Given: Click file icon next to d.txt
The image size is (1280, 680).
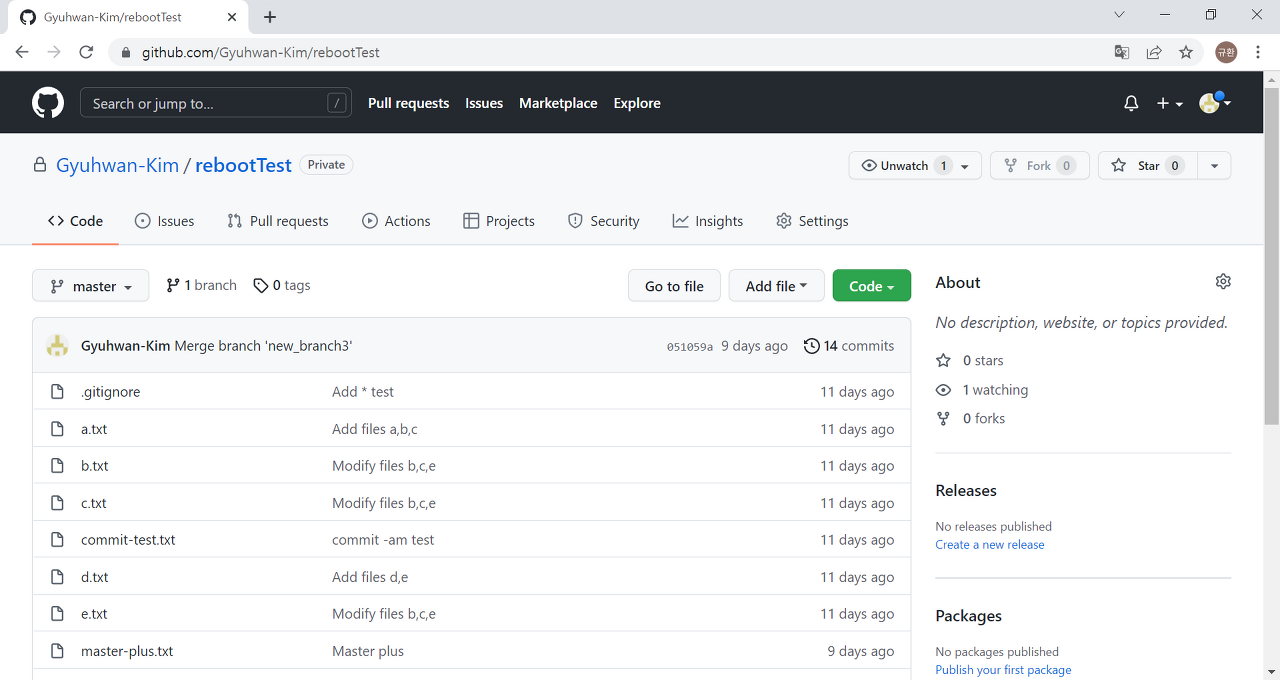Looking at the screenshot, I should (x=57, y=577).
